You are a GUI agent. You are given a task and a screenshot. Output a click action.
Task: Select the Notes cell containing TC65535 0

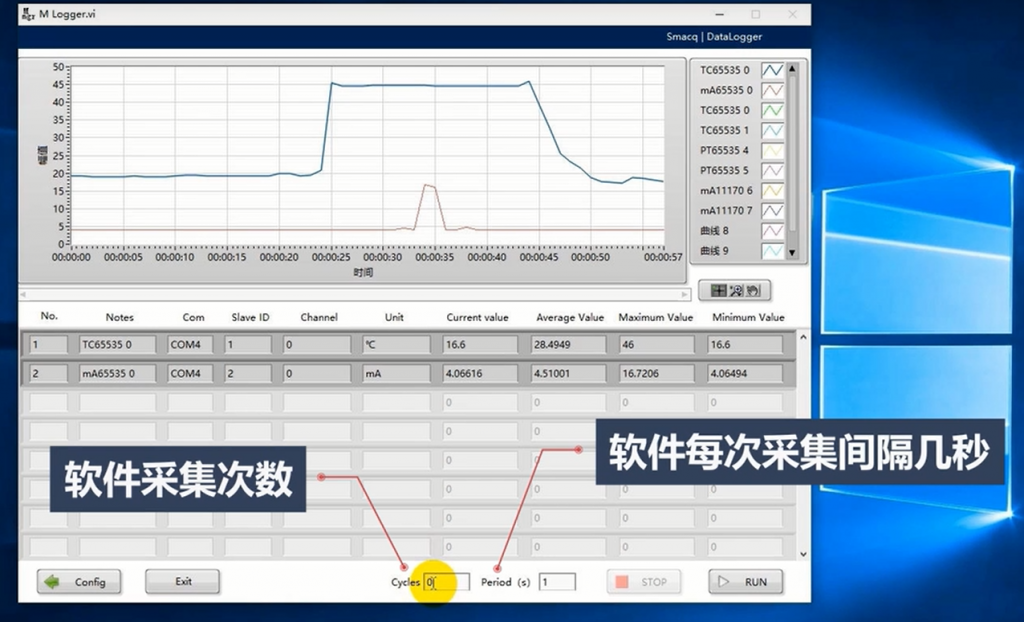(x=118, y=344)
